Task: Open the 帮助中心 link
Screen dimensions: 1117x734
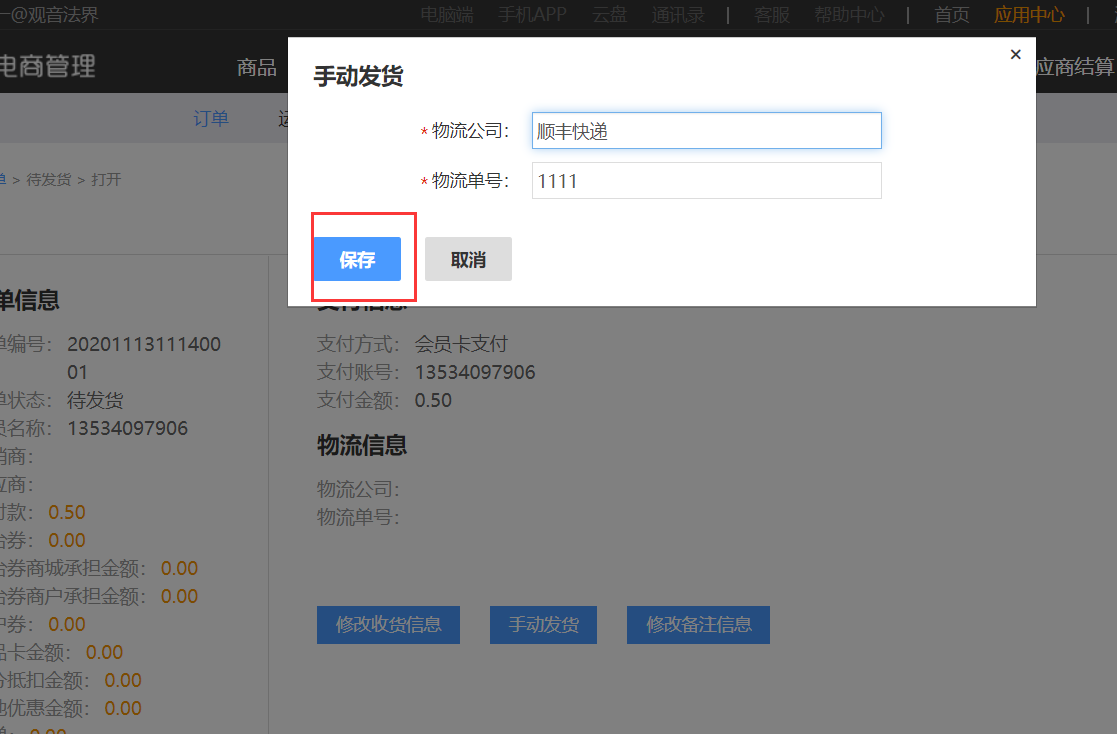Action: click(849, 14)
